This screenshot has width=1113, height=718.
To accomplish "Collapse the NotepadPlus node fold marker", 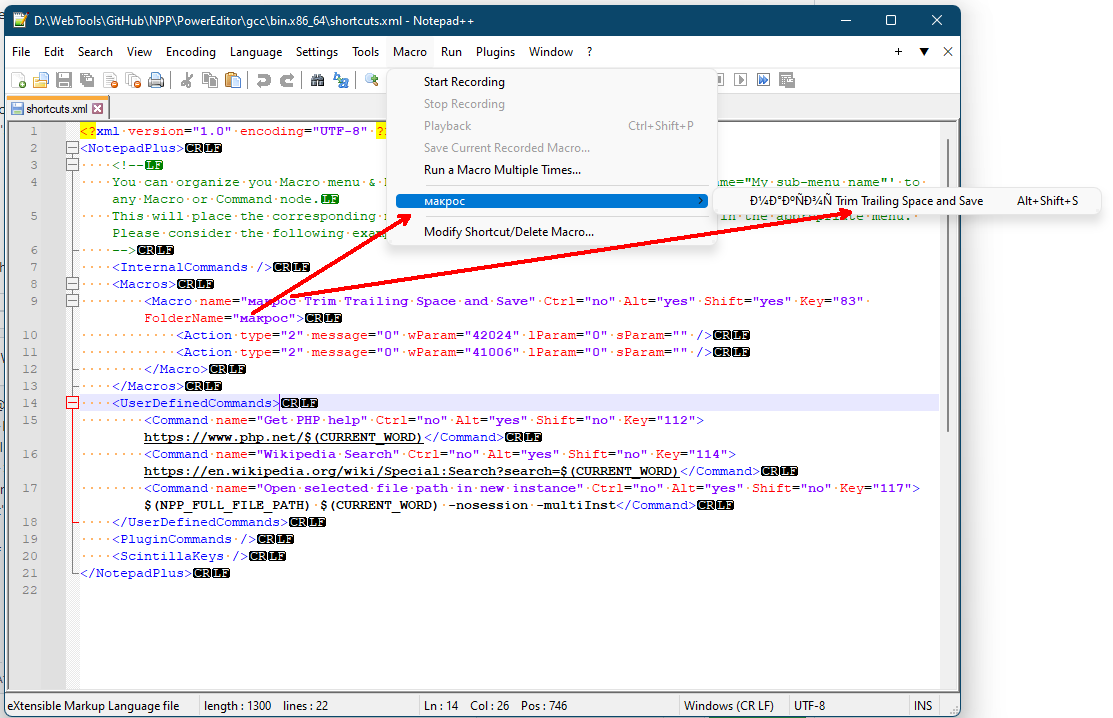I will [71, 147].
